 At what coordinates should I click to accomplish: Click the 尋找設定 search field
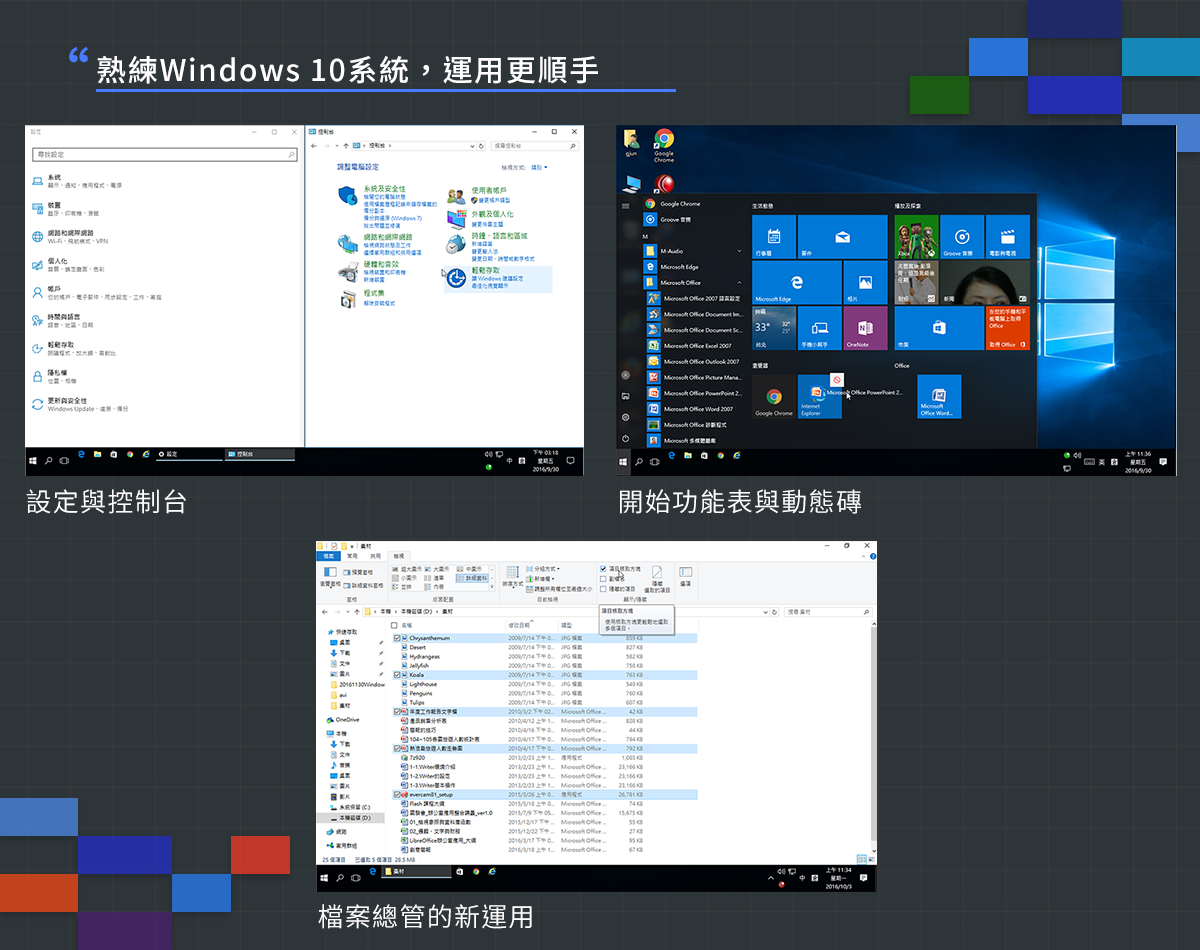point(160,155)
